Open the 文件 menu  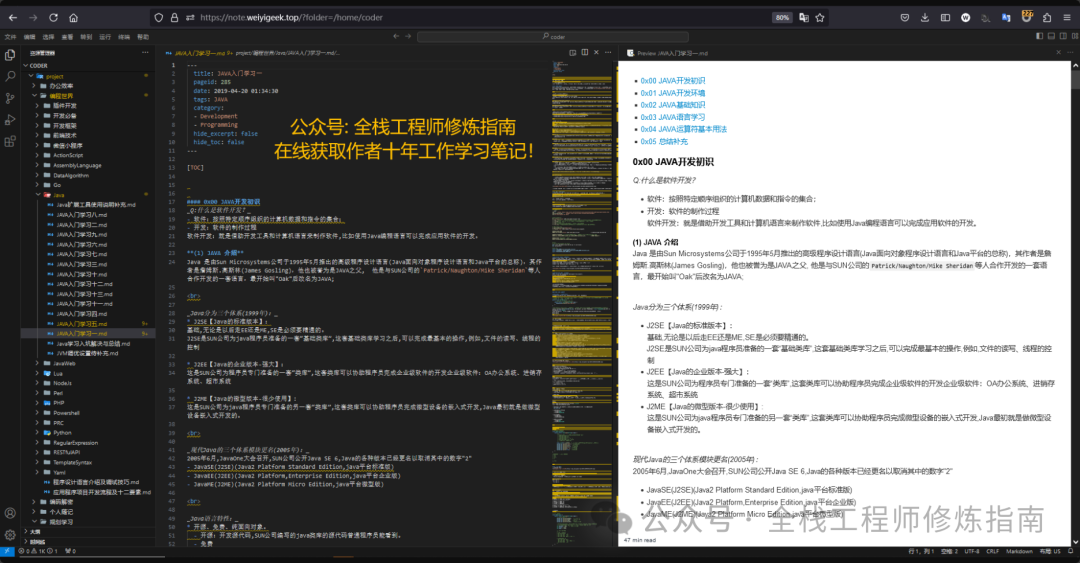[x=10, y=37]
